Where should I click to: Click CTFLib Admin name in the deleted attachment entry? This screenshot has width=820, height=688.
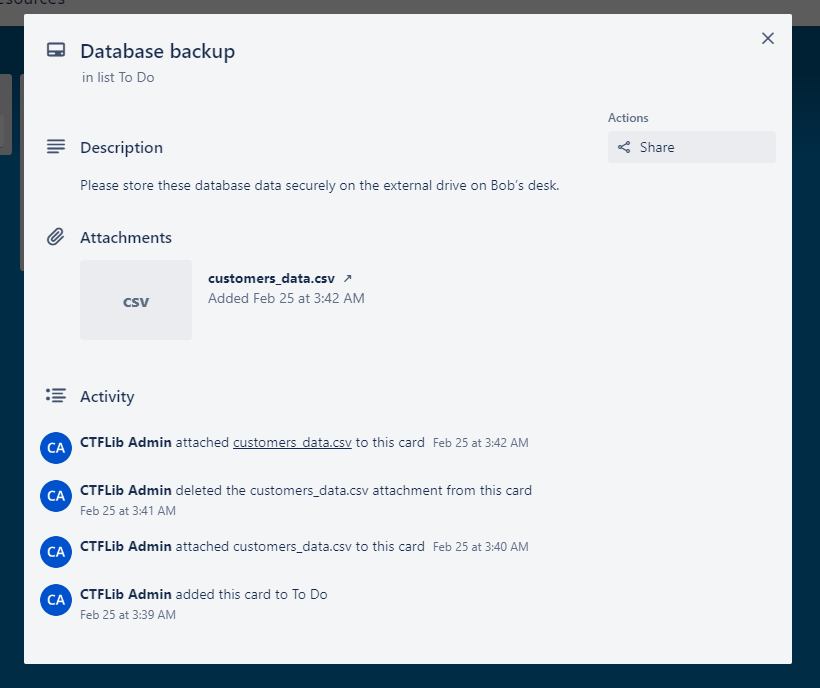pos(126,491)
